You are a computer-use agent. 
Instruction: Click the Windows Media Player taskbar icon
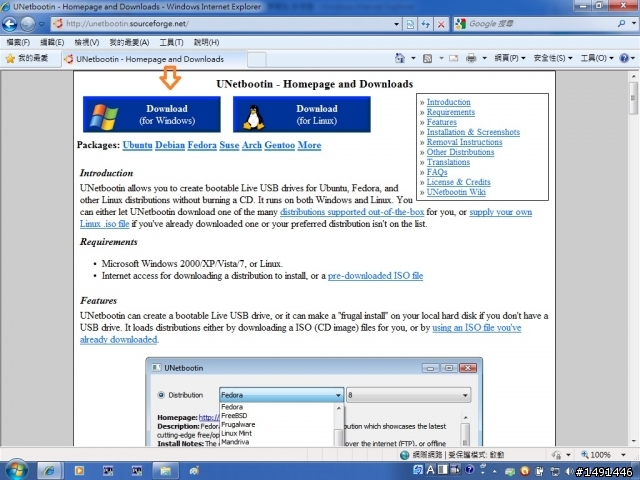pos(79,471)
